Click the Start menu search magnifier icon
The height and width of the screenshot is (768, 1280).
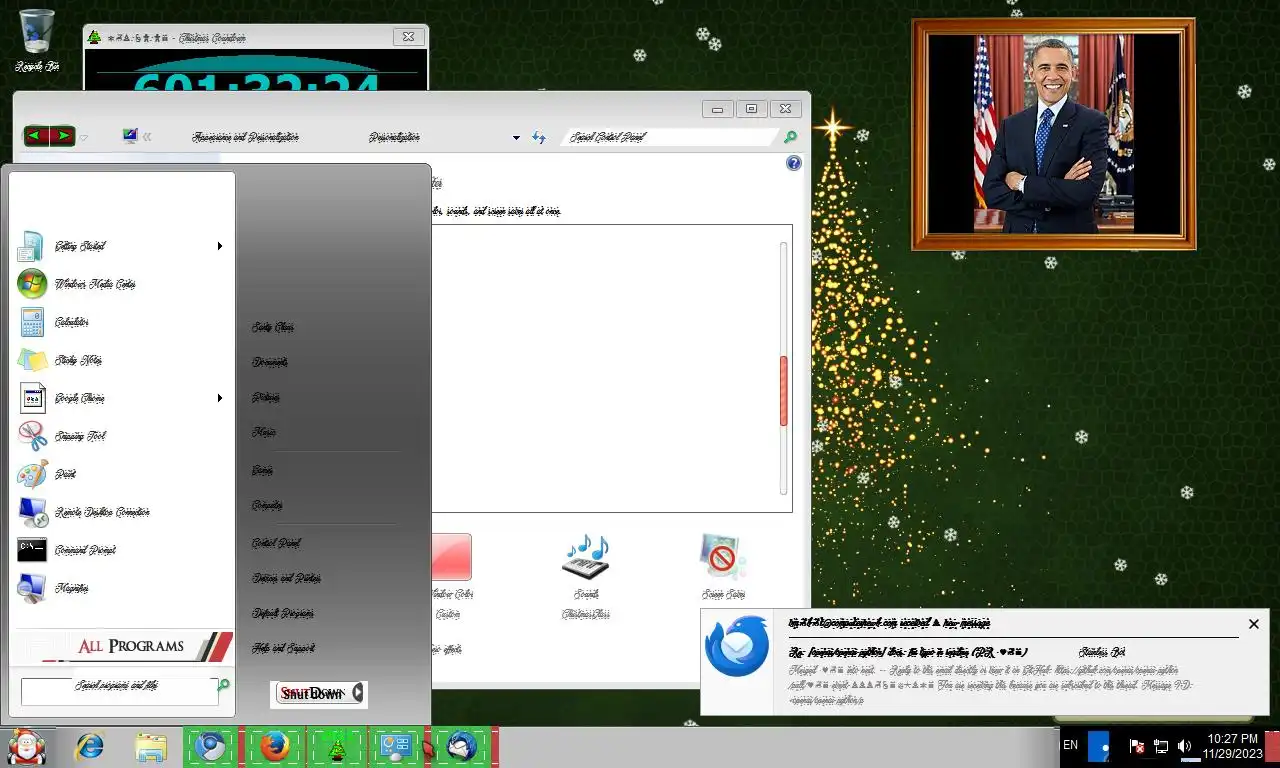tap(224, 686)
